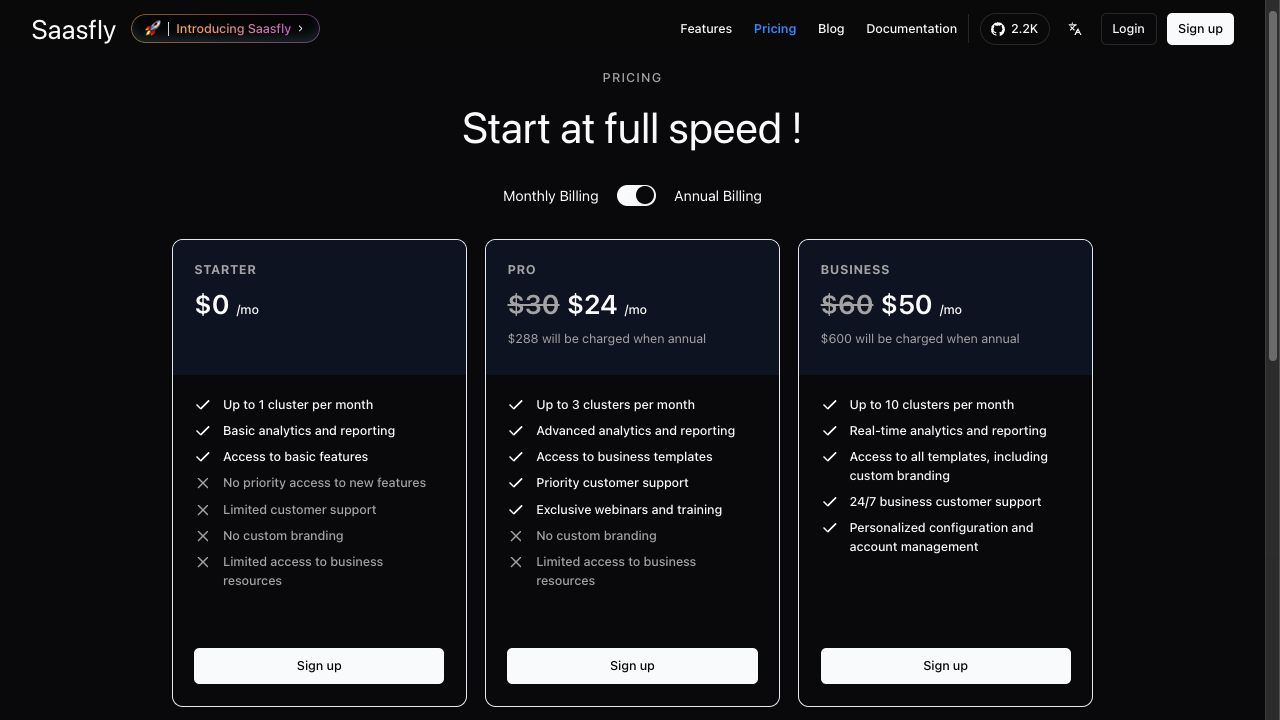Click the rocket icon in the announcement banner

tap(152, 29)
